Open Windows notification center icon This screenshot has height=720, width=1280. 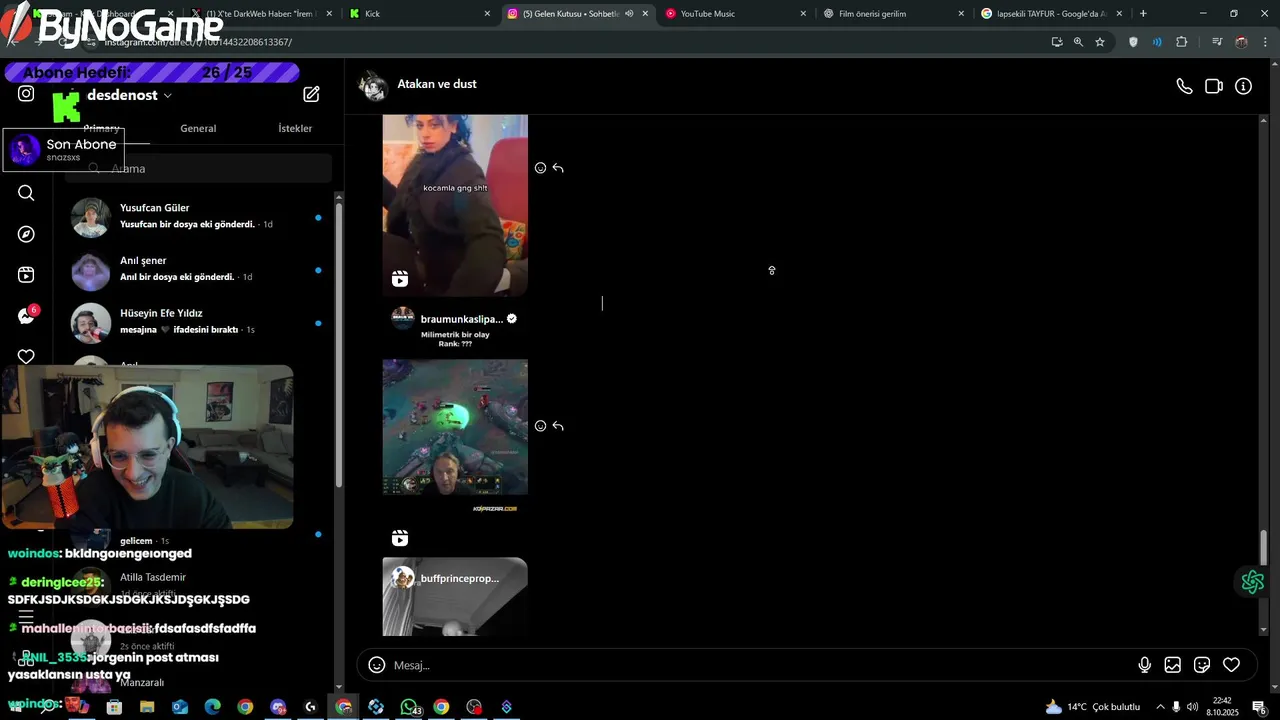[1260, 707]
